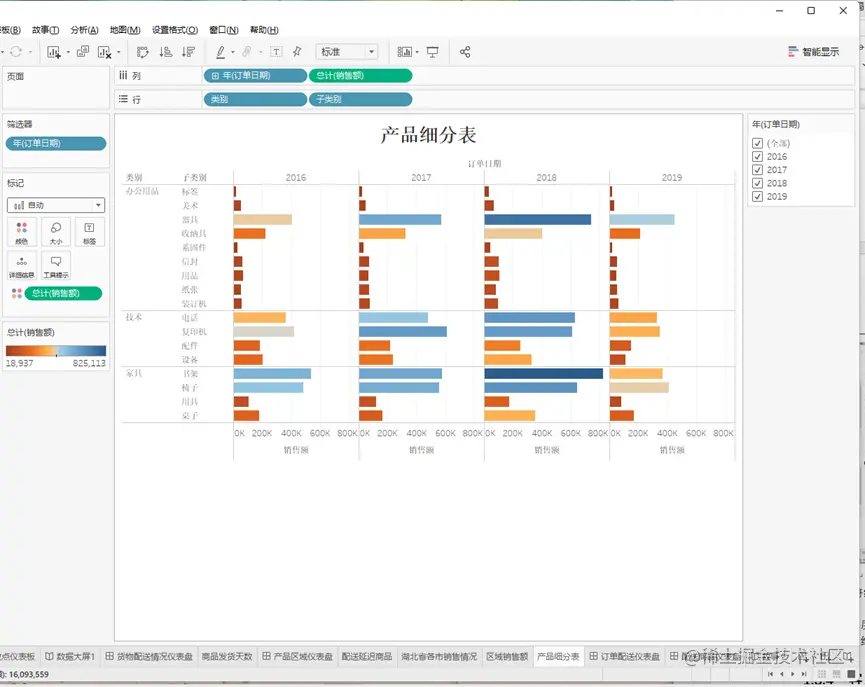Switch to the 配送延迟商品 sheet tab
The image size is (865, 687).
[x=367, y=656]
